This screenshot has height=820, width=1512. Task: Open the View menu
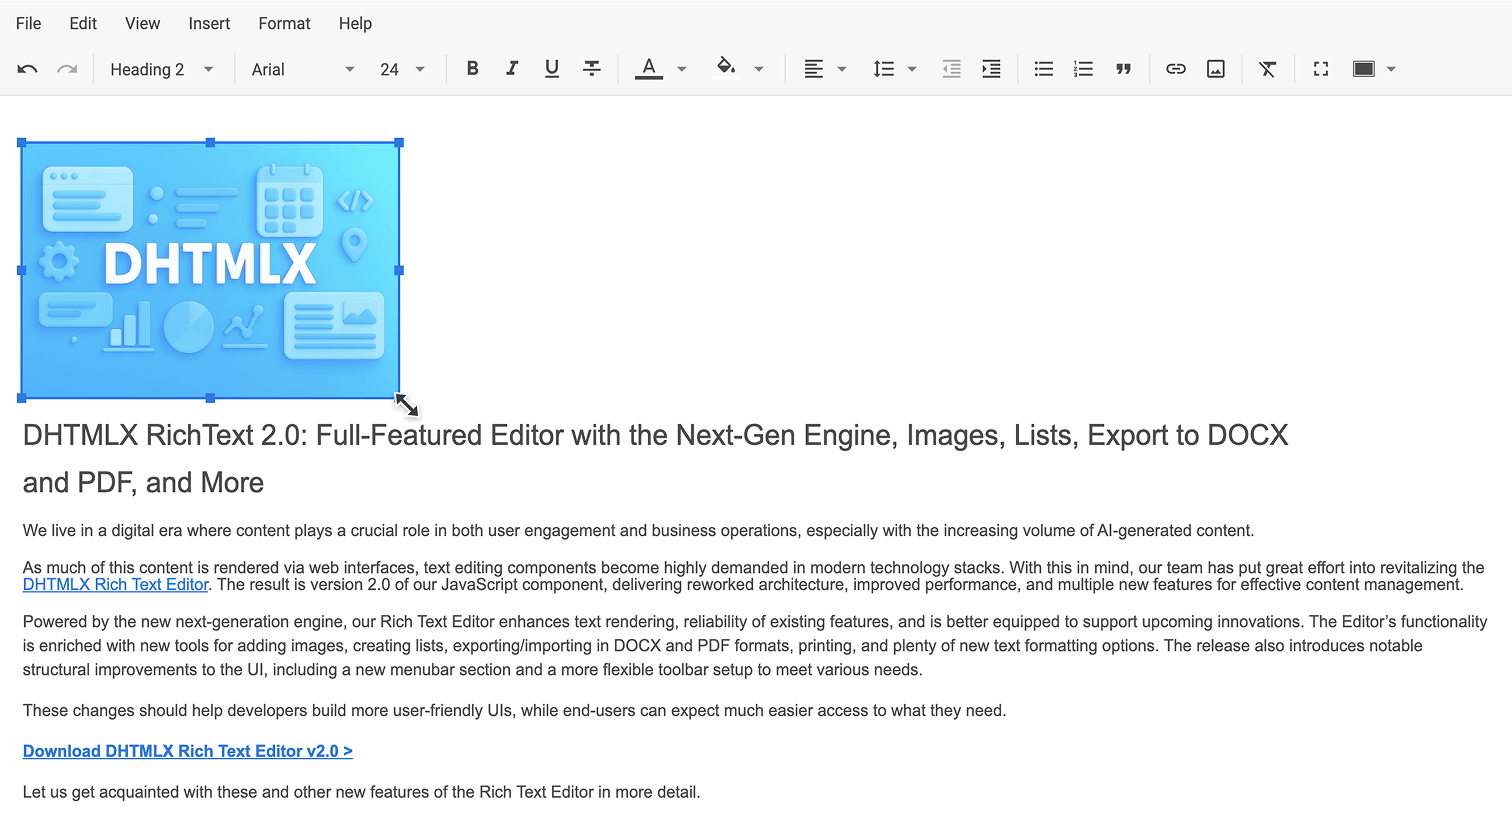pos(142,23)
